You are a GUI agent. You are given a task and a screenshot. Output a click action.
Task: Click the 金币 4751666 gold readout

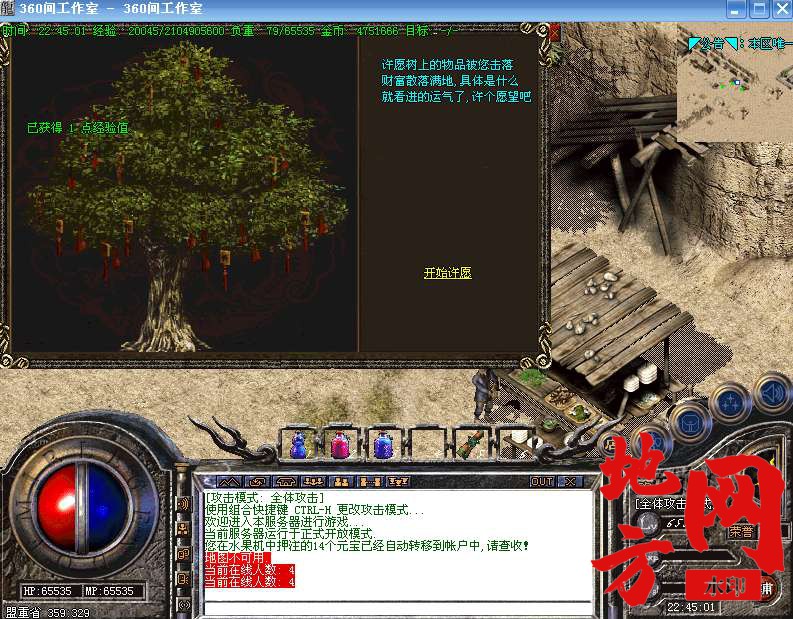[360, 31]
